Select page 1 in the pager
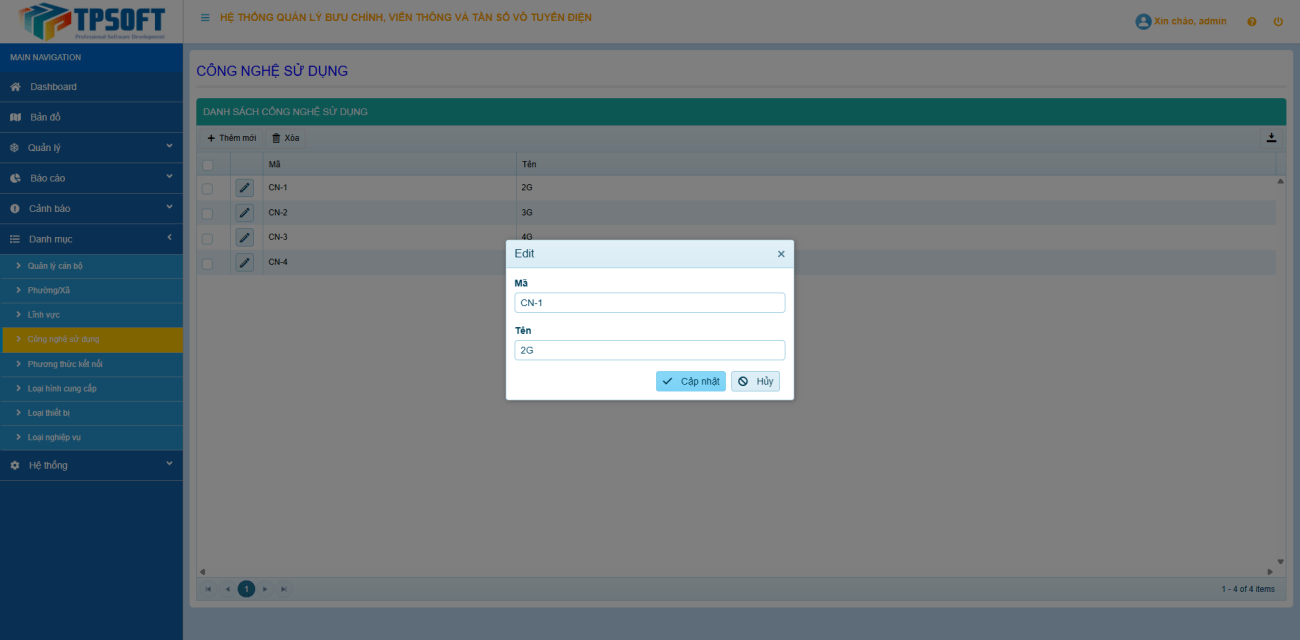This screenshot has height=640, width=1300. pyautogui.click(x=246, y=589)
